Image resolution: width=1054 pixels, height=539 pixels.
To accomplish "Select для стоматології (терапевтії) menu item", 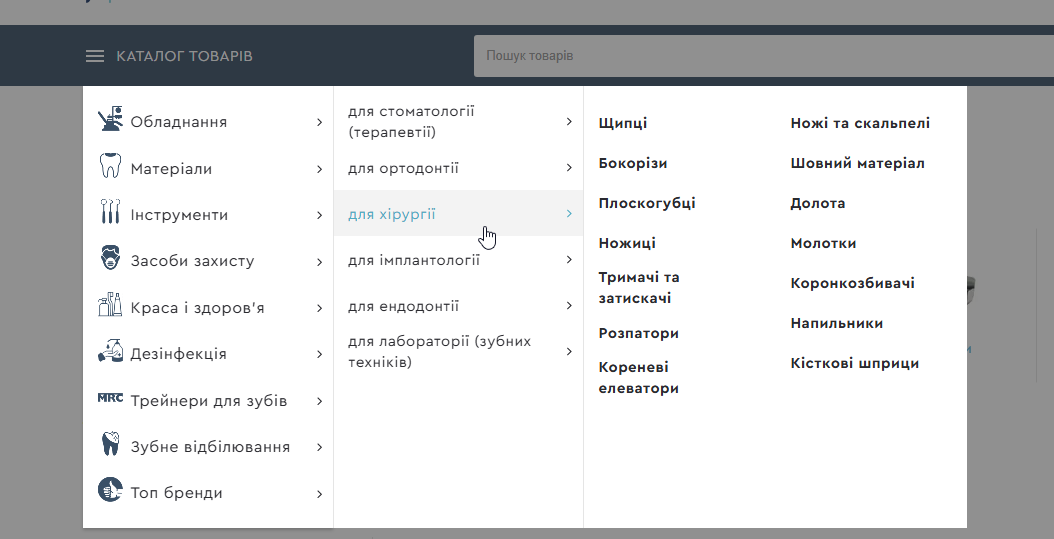I will pyautogui.click(x=411, y=121).
